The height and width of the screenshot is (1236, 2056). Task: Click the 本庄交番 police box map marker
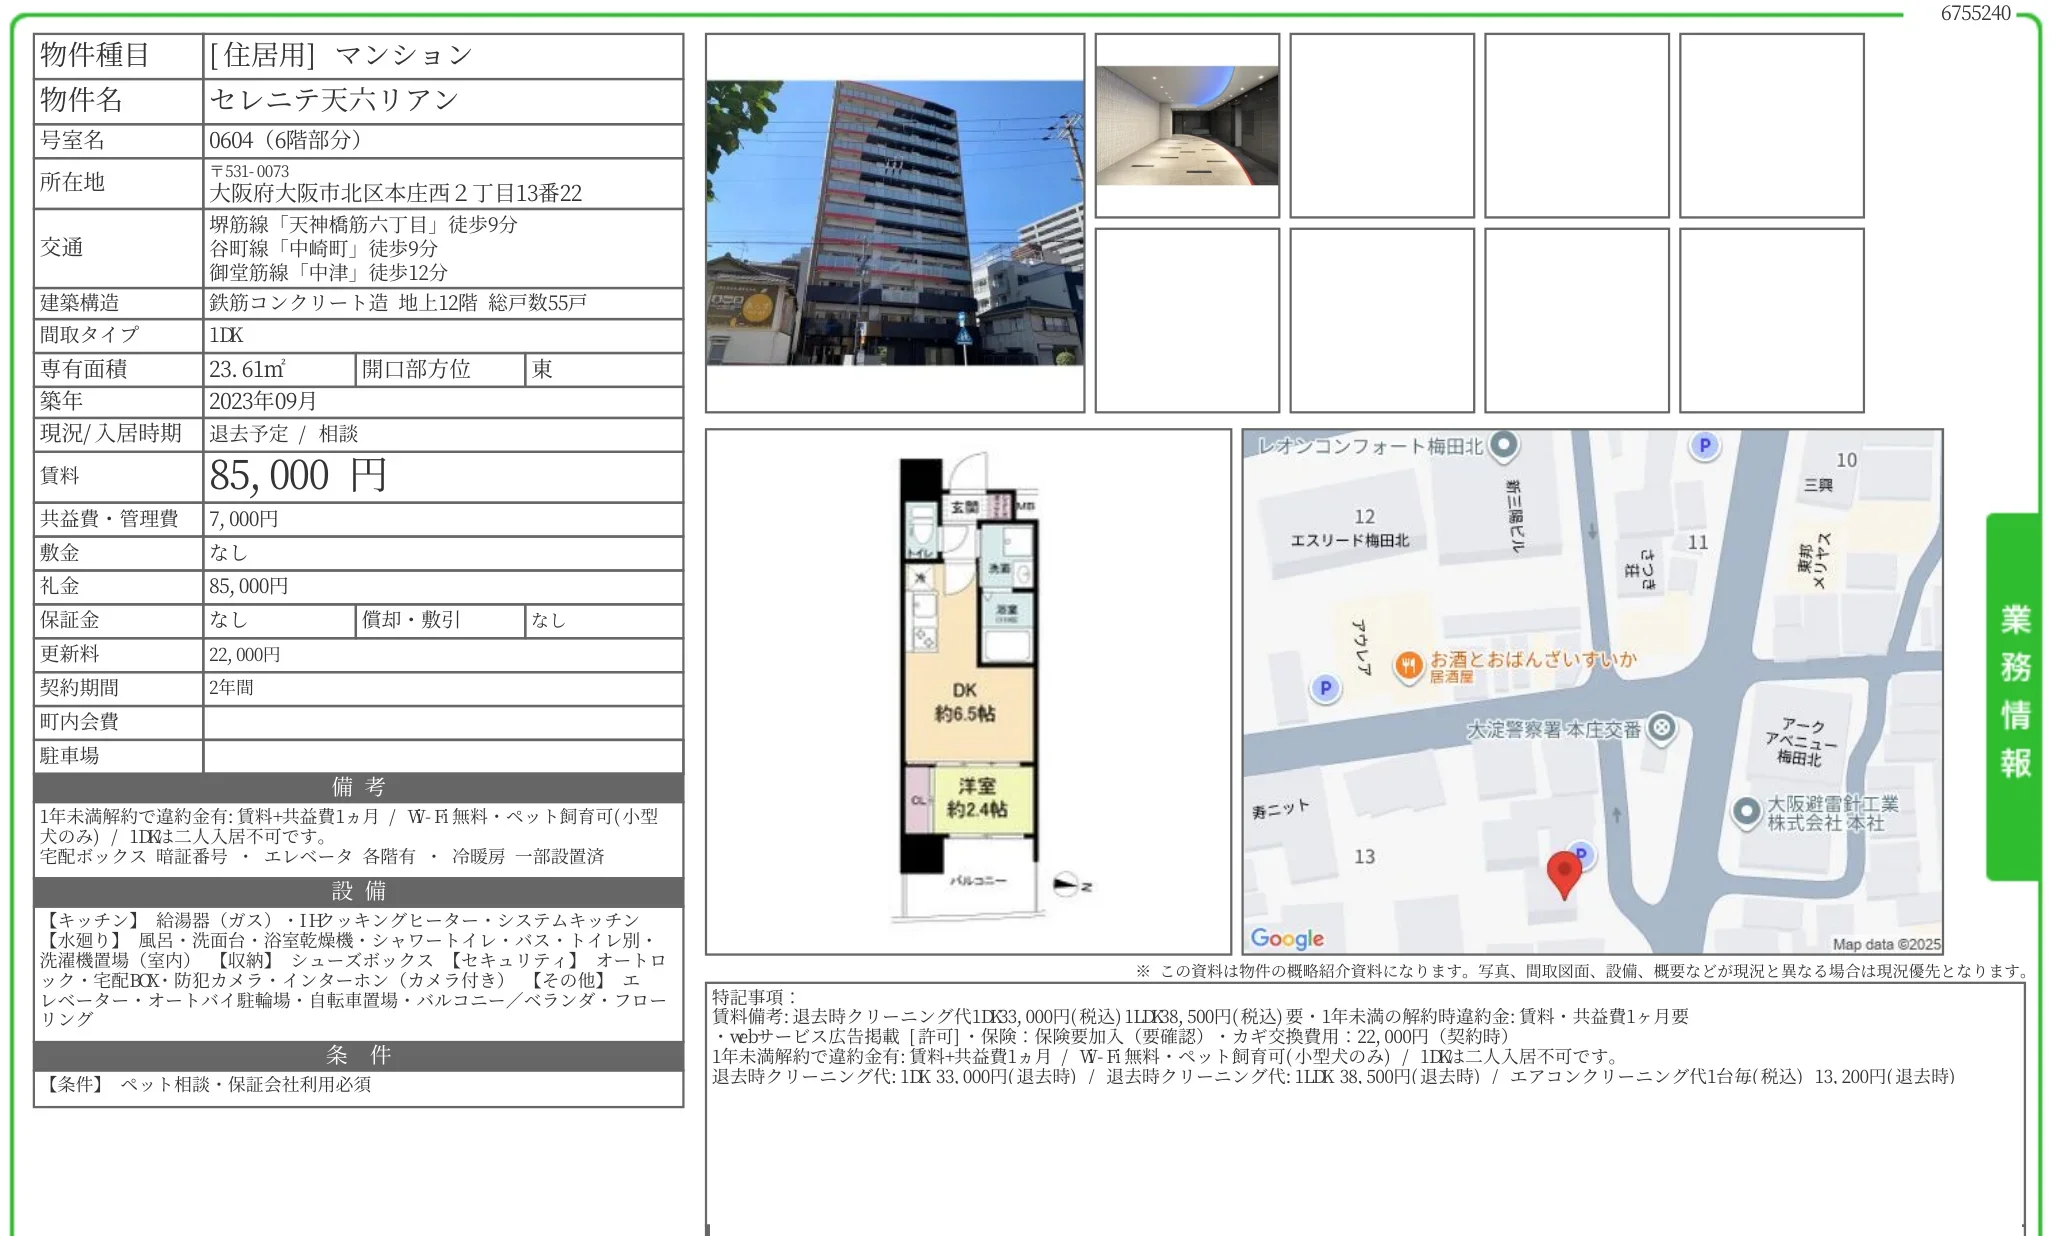(1660, 729)
